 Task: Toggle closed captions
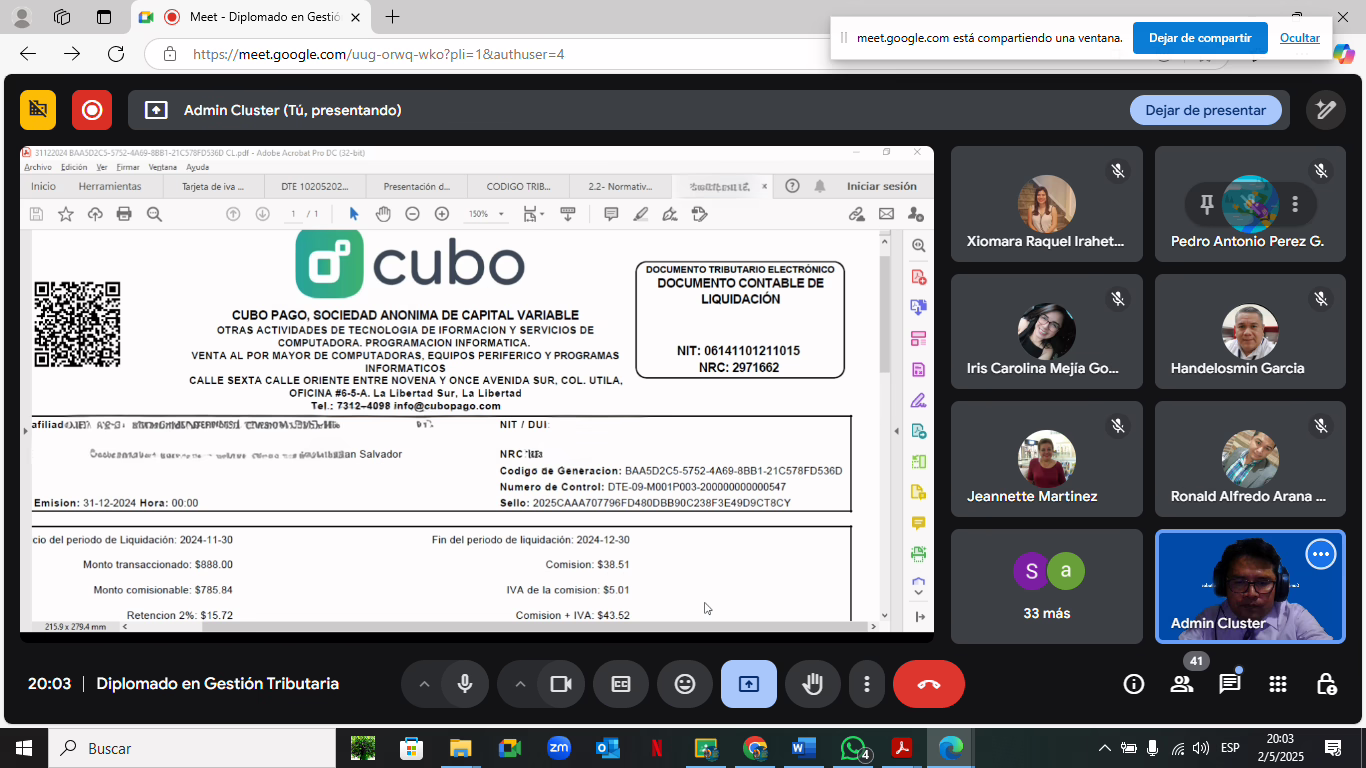pyautogui.click(x=621, y=684)
